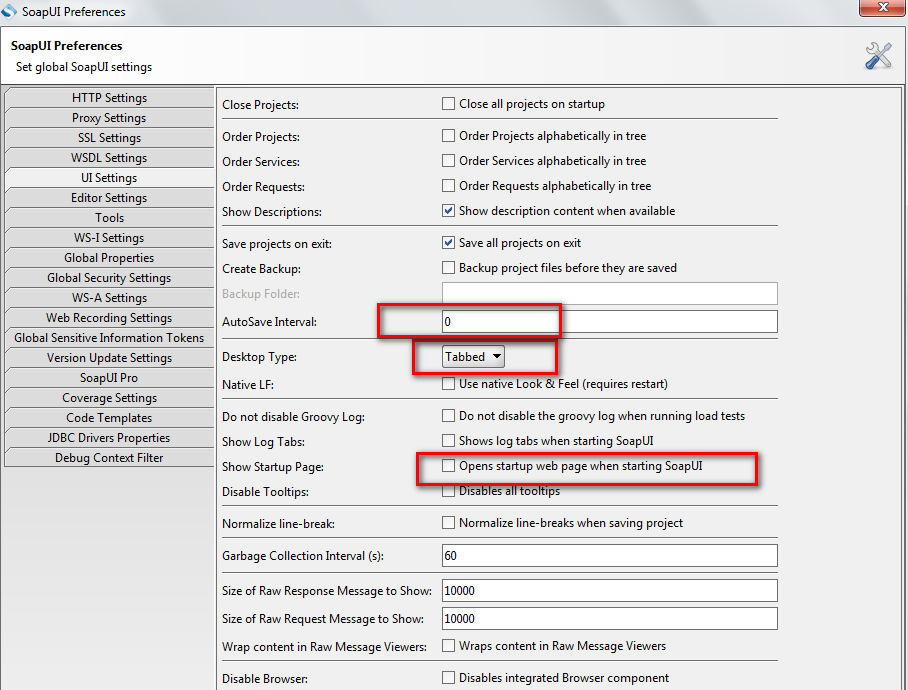Viewport: 908px width, 690px height.
Task: Select the UI Settings tab
Action: pyautogui.click(x=109, y=178)
